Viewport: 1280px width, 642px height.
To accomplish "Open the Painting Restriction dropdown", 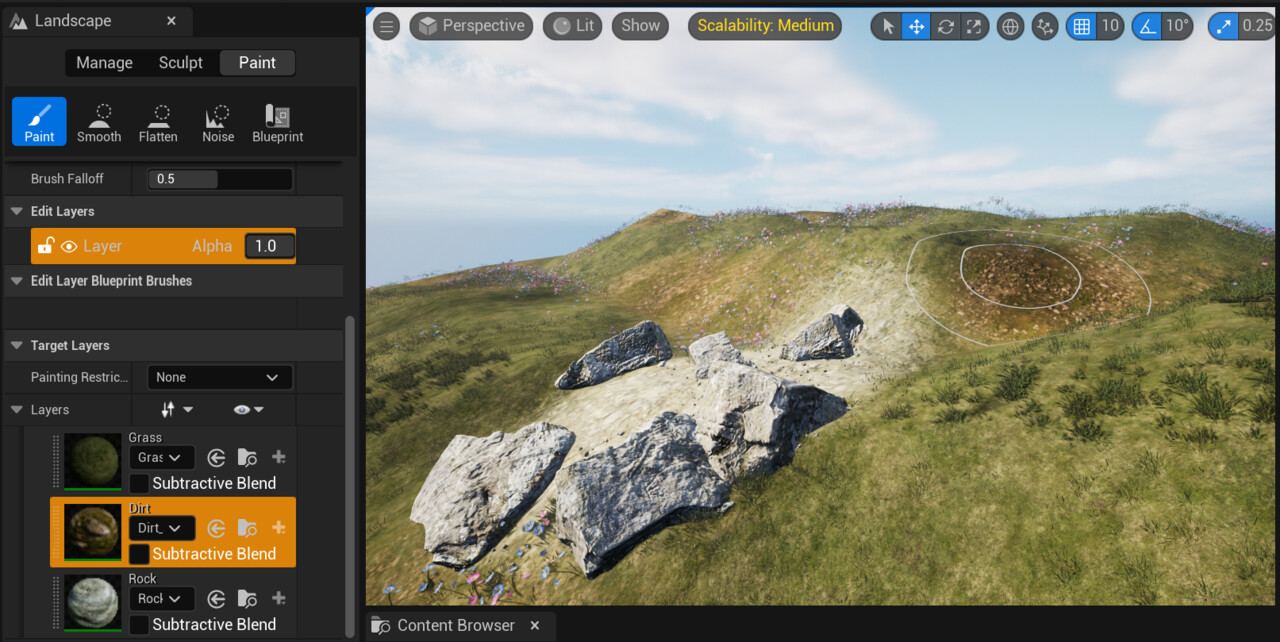I will [219, 377].
